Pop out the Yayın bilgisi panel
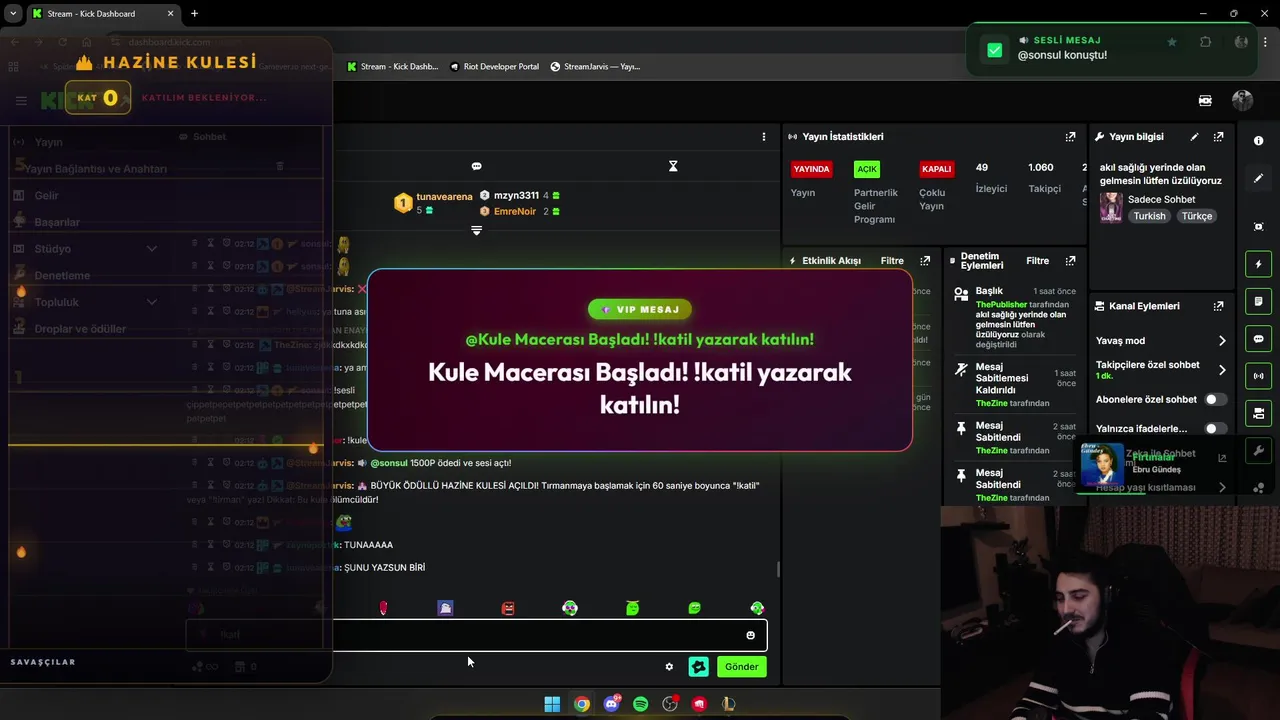1280x720 pixels. (x=1218, y=137)
